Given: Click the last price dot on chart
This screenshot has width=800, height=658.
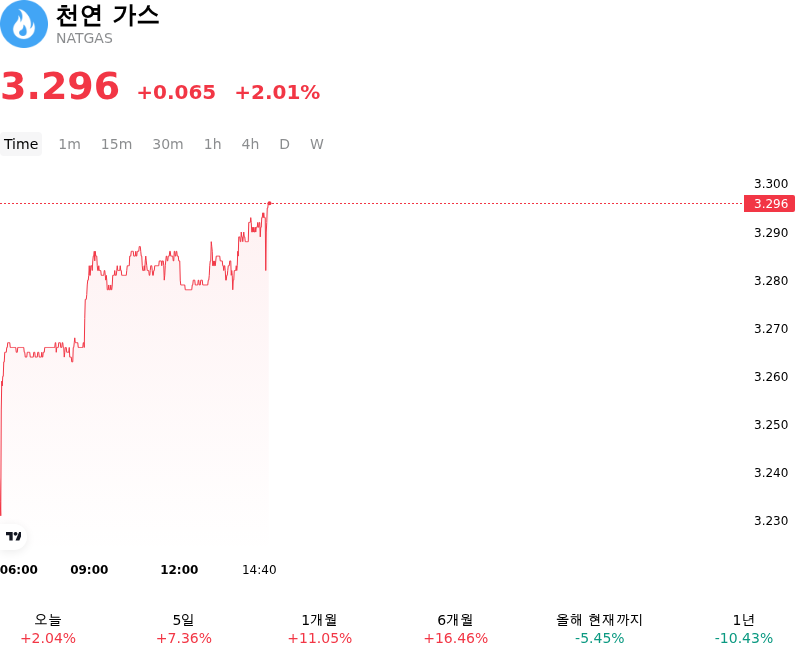Looking at the screenshot, I should pyautogui.click(x=269, y=203).
